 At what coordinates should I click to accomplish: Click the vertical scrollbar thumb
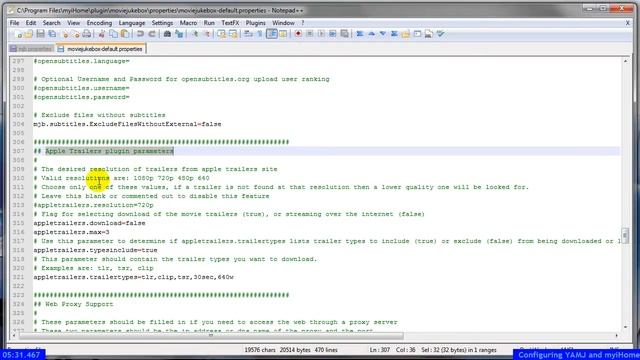coord(625,235)
